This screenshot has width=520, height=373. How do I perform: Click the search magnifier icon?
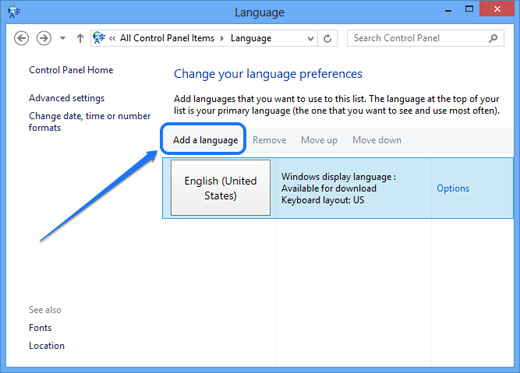click(x=493, y=38)
